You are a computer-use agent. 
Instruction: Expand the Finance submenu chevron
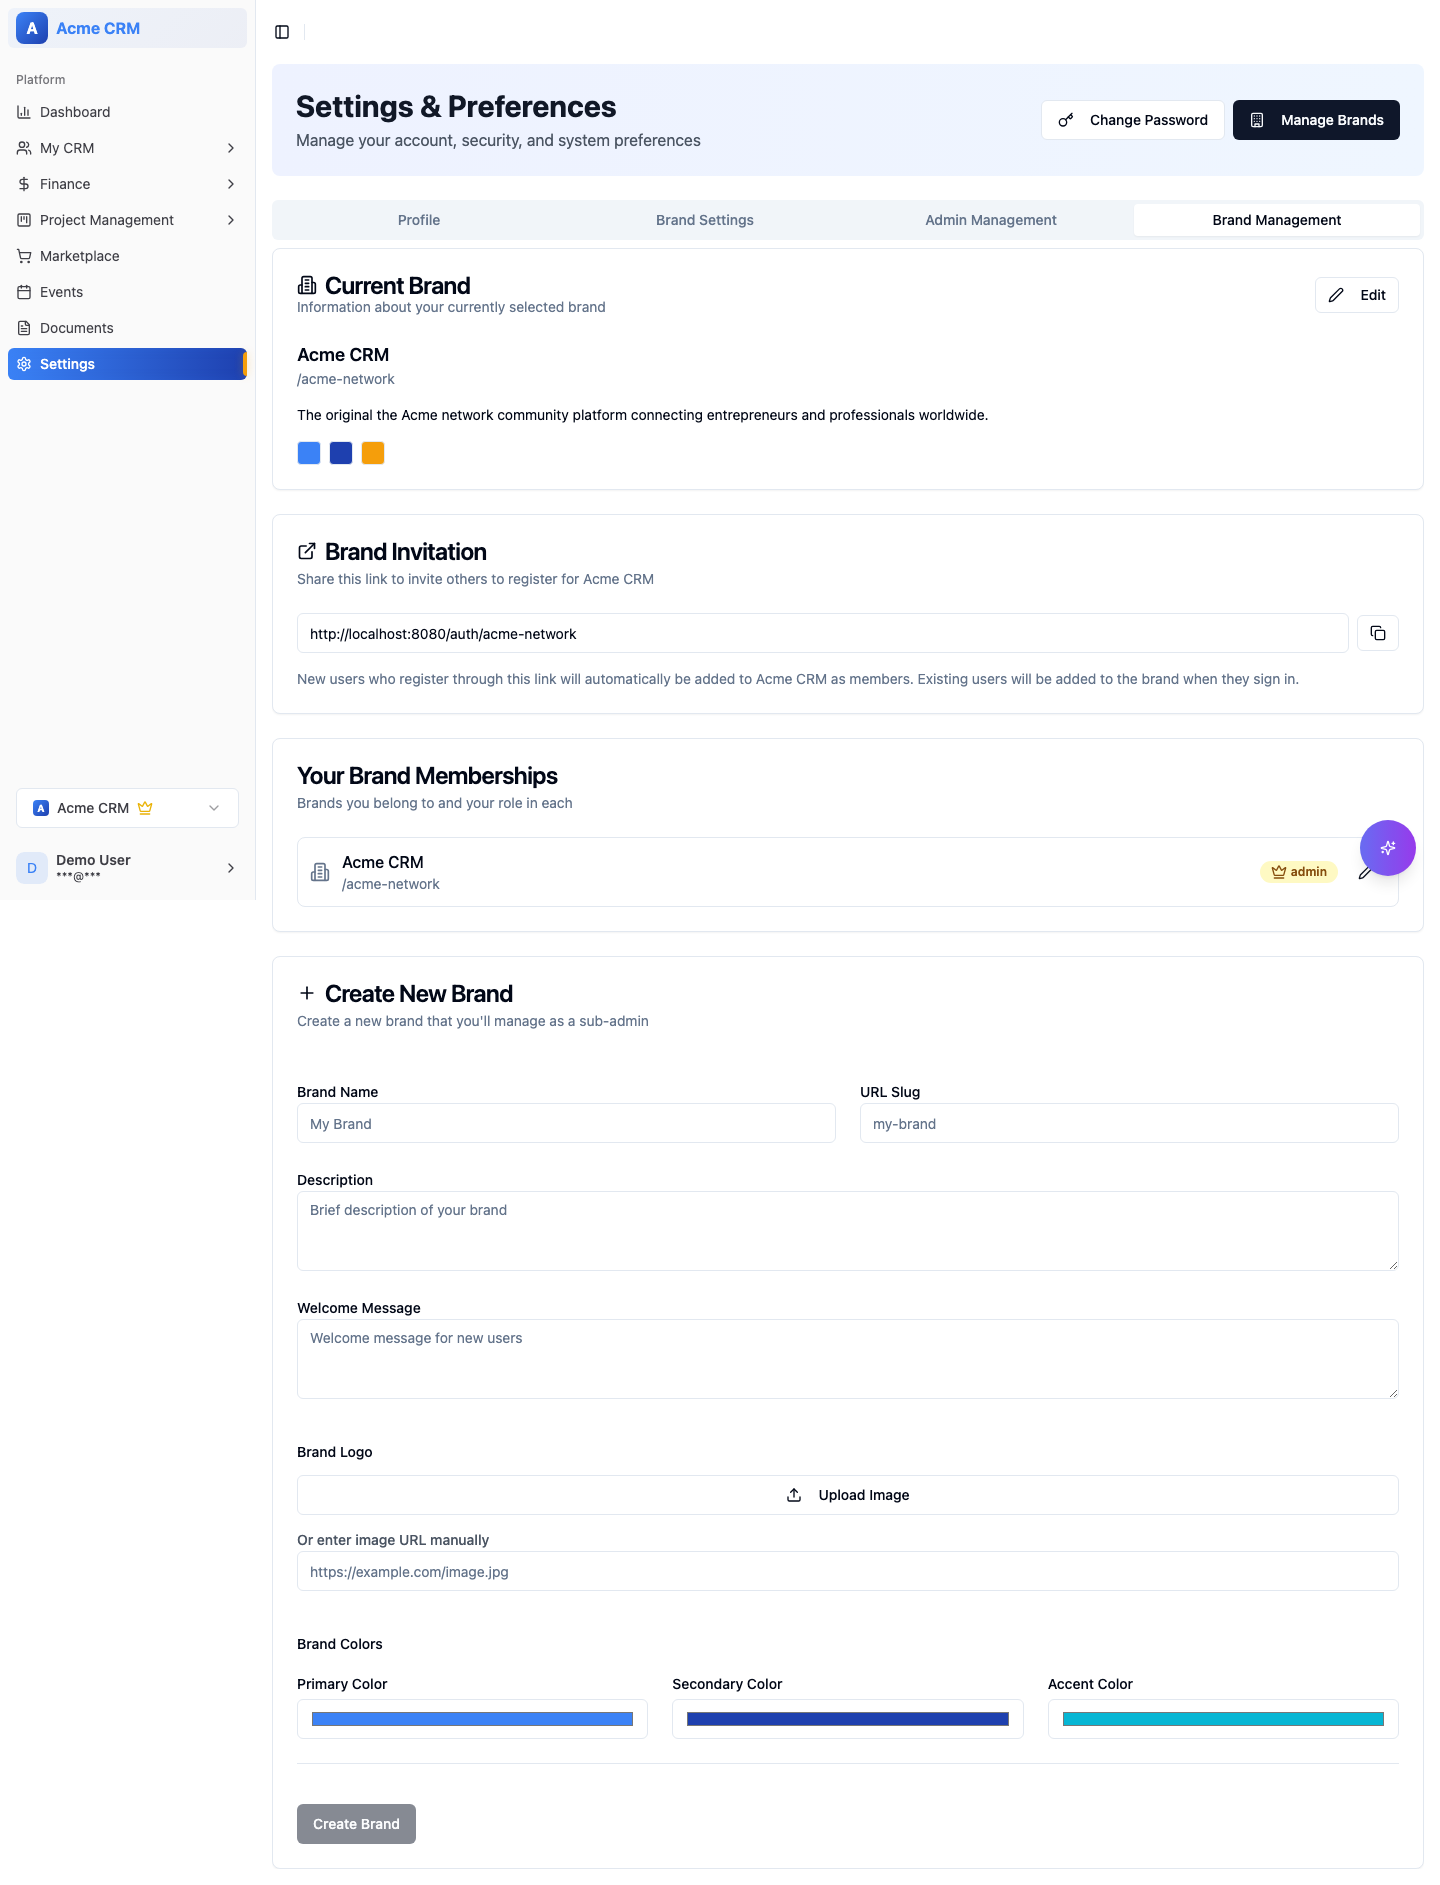click(x=231, y=184)
